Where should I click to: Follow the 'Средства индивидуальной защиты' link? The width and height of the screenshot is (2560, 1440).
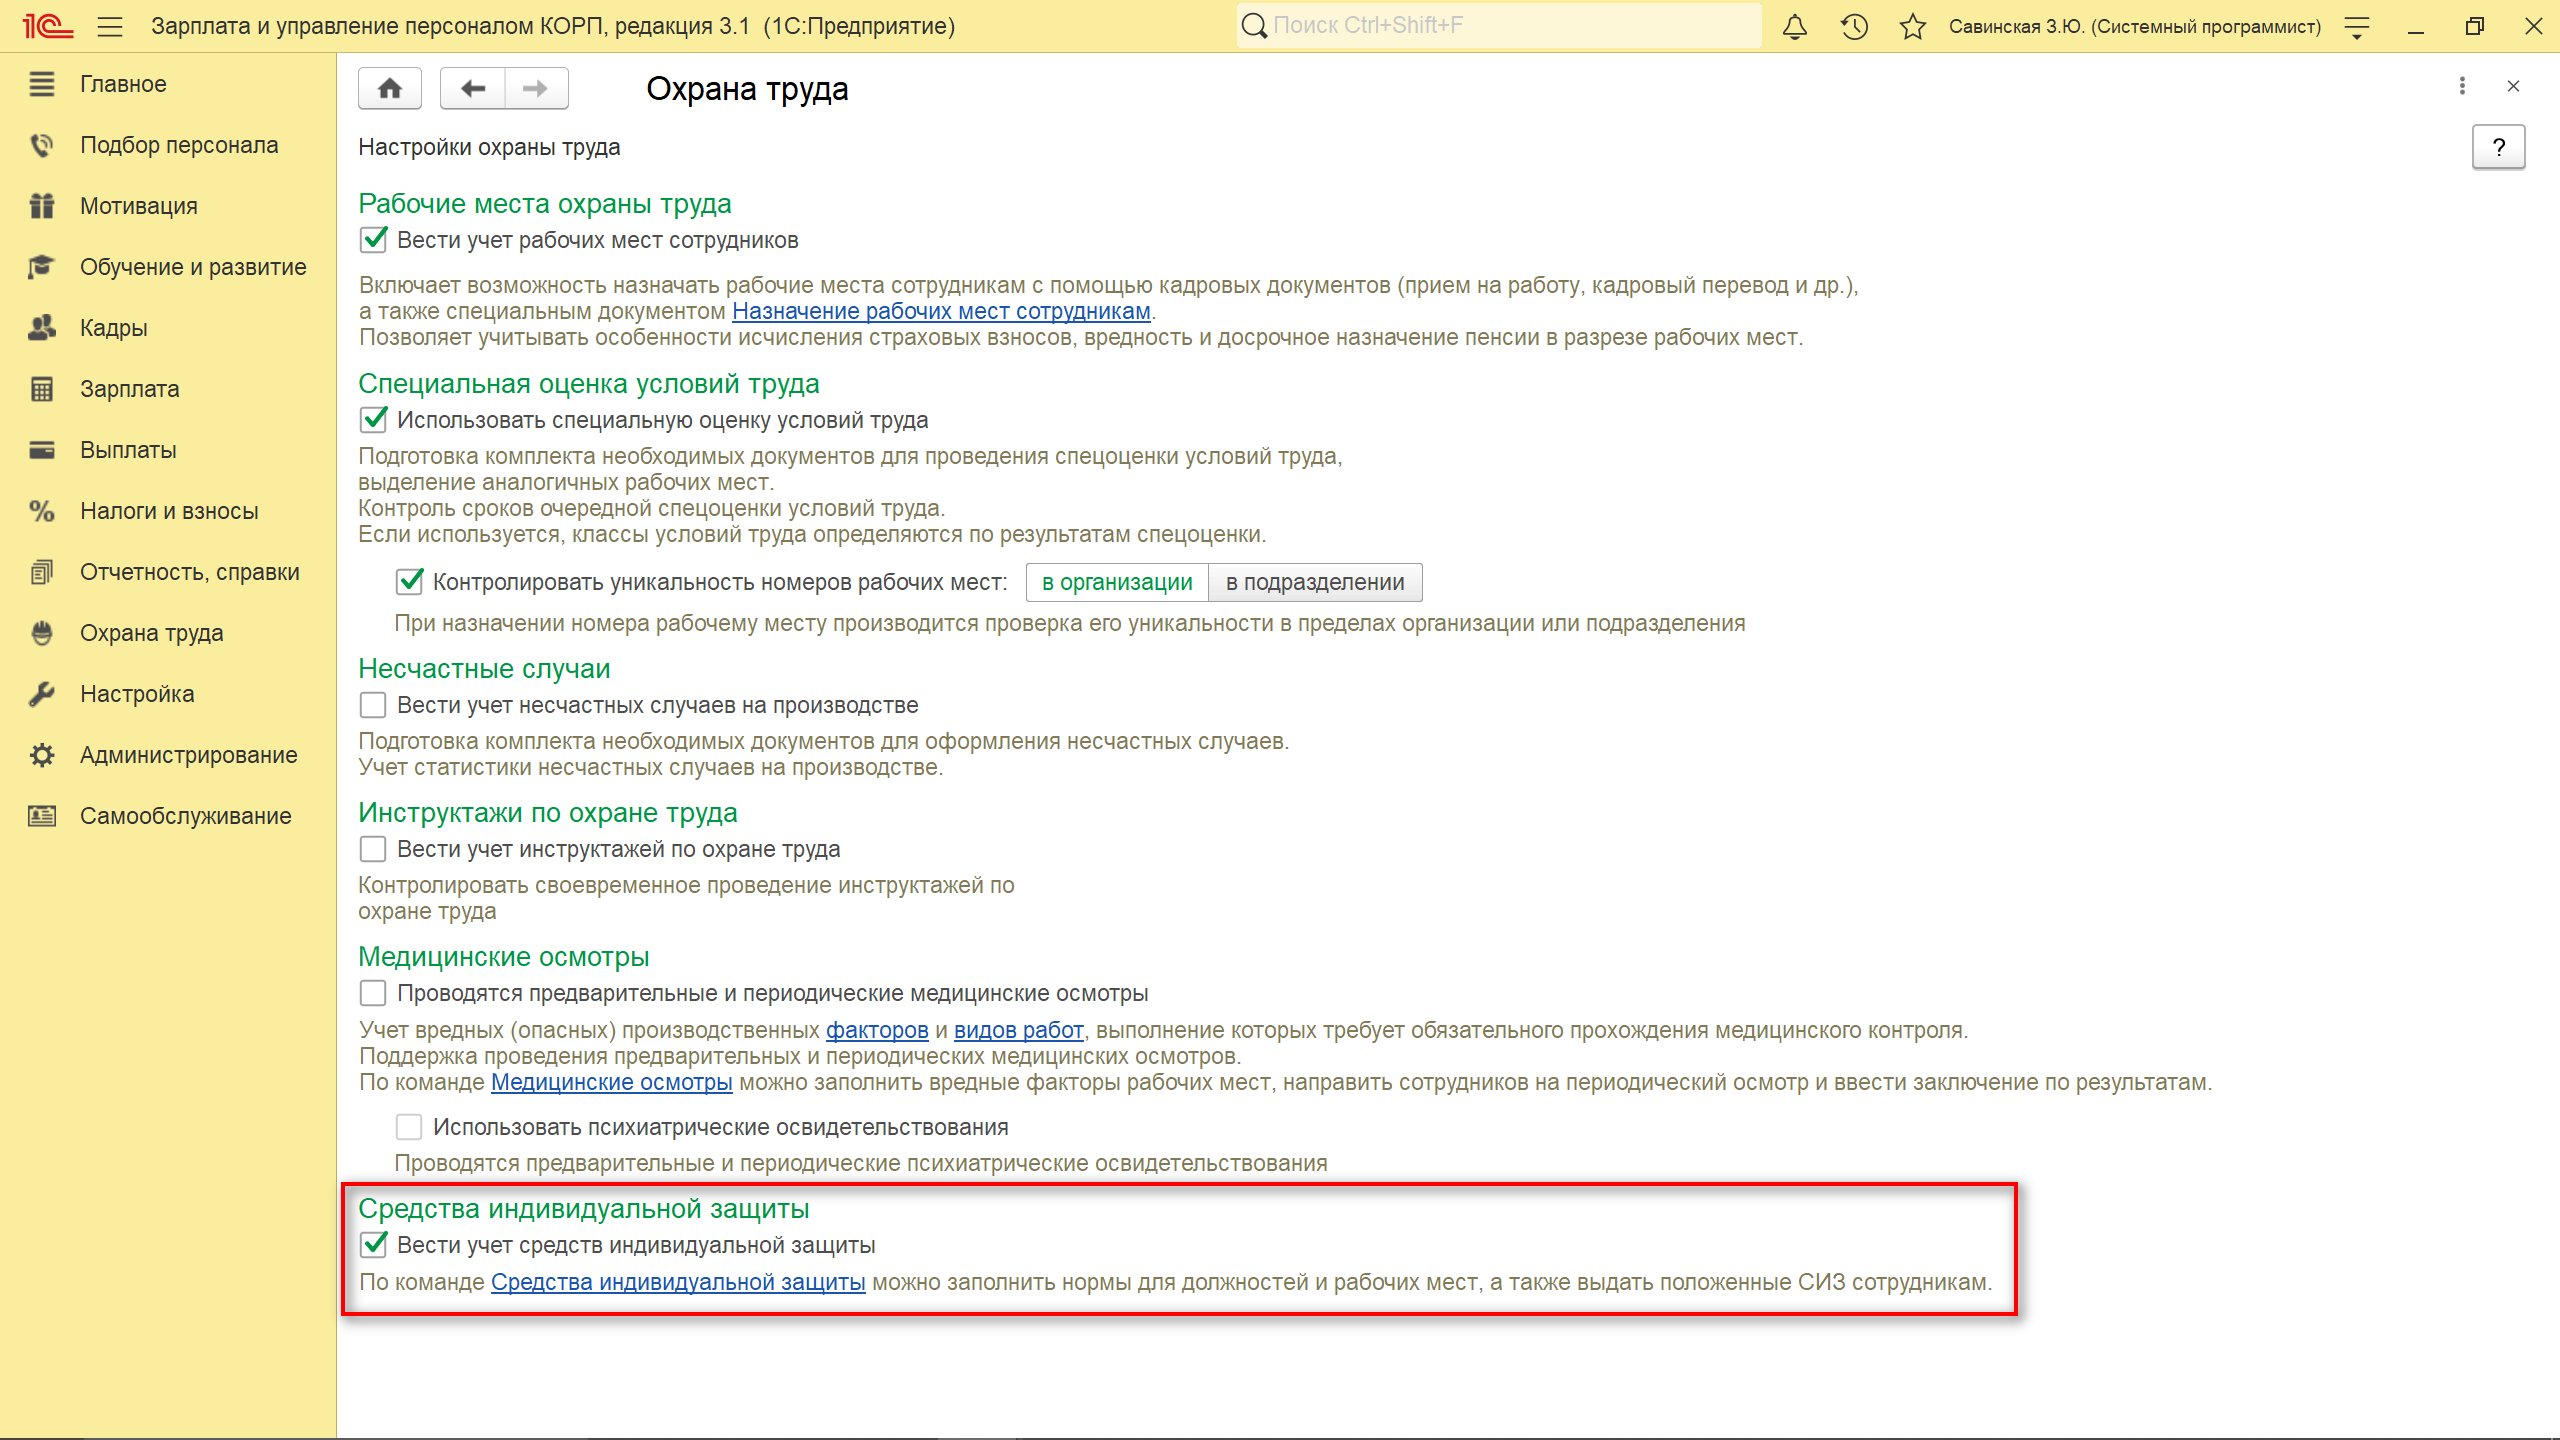point(678,1282)
